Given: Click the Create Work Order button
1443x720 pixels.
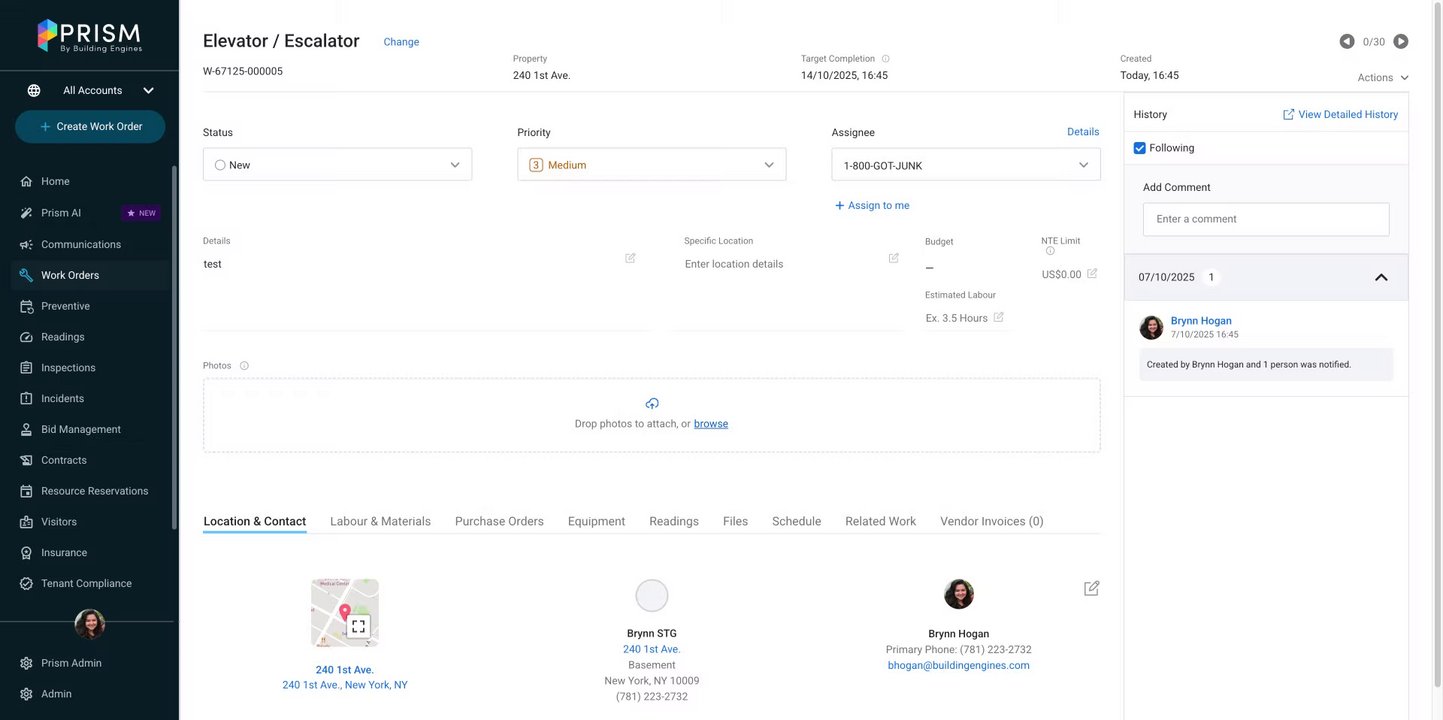Looking at the screenshot, I should [x=90, y=127].
